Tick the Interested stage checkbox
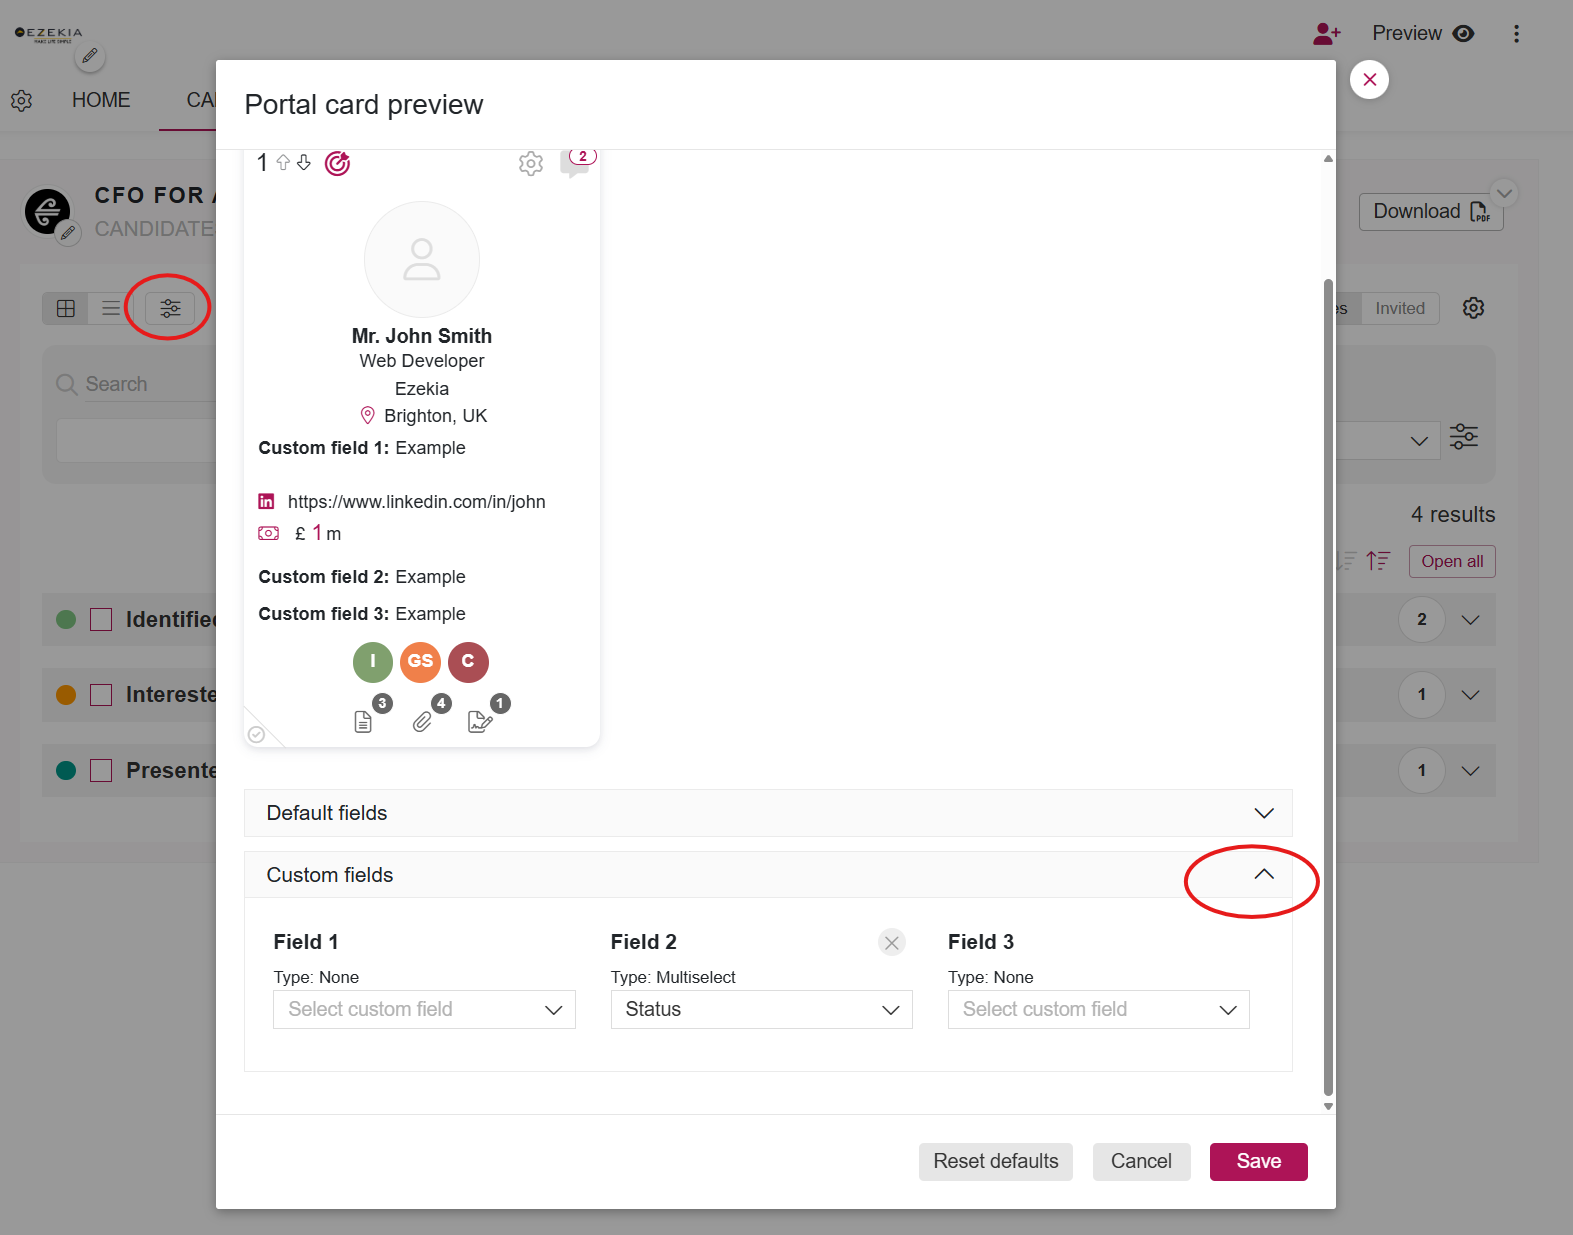1573x1235 pixels. 101,695
